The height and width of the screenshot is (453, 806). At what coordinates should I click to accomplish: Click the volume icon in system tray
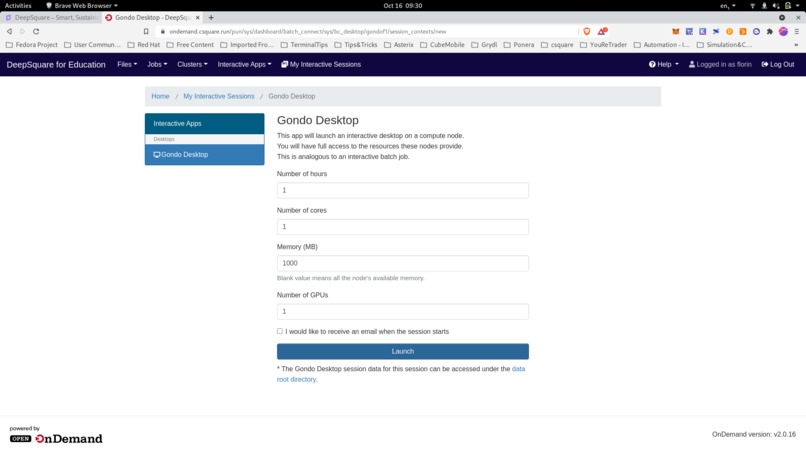click(x=776, y=6)
